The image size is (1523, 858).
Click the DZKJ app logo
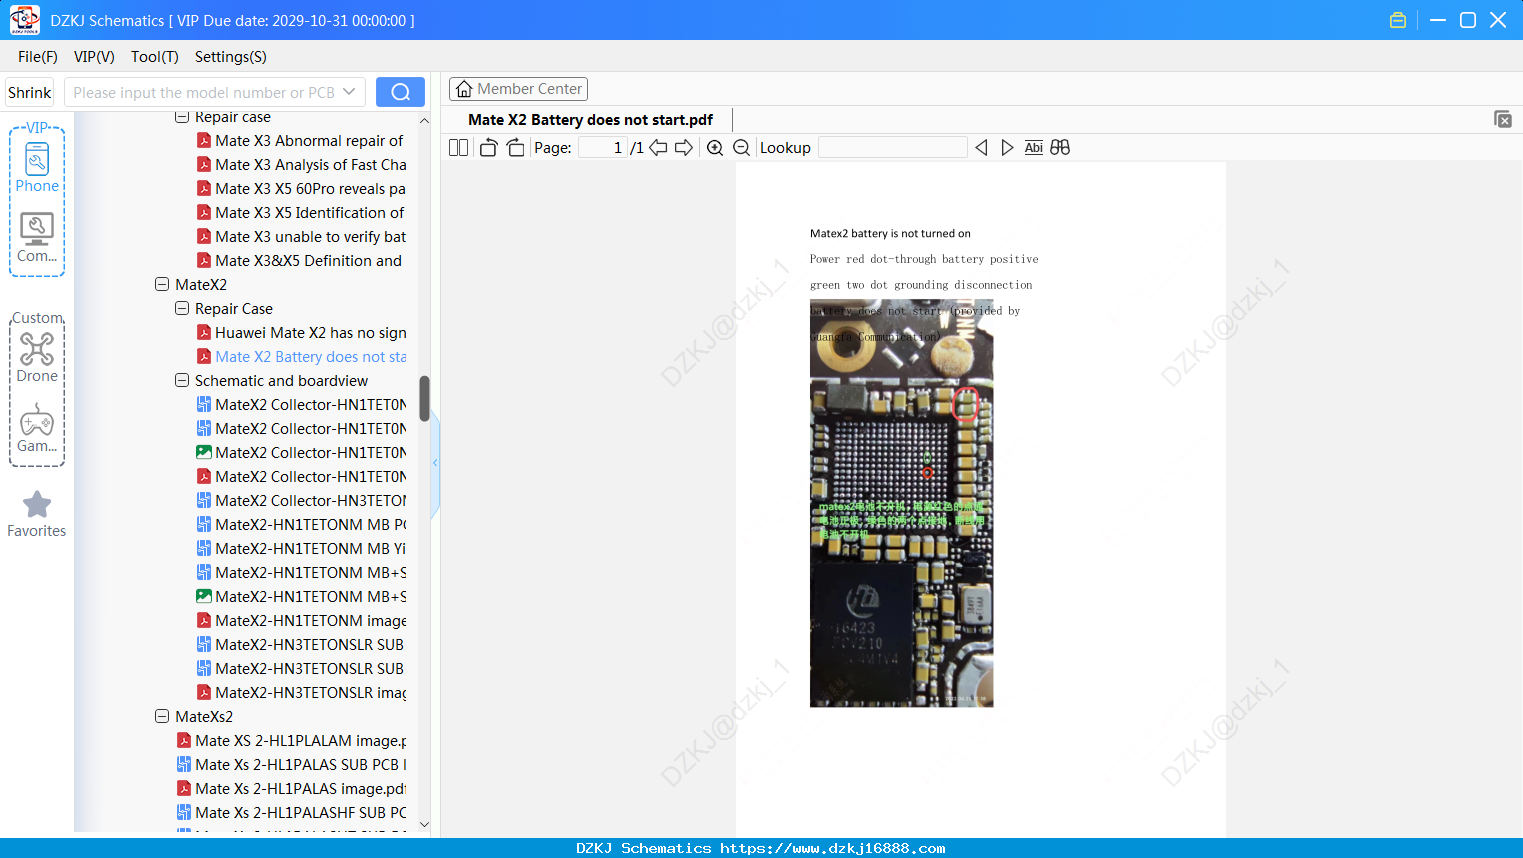[x=24, y=20]
